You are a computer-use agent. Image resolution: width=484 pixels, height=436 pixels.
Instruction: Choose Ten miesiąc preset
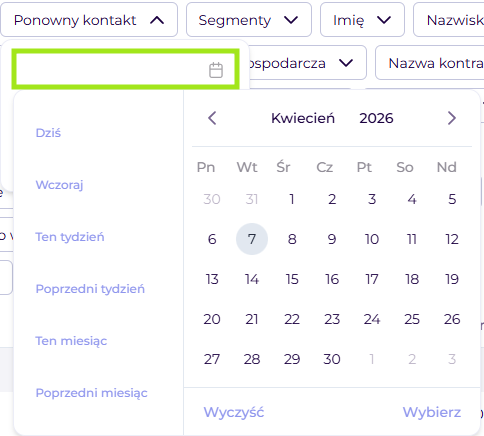pos(71,341)
